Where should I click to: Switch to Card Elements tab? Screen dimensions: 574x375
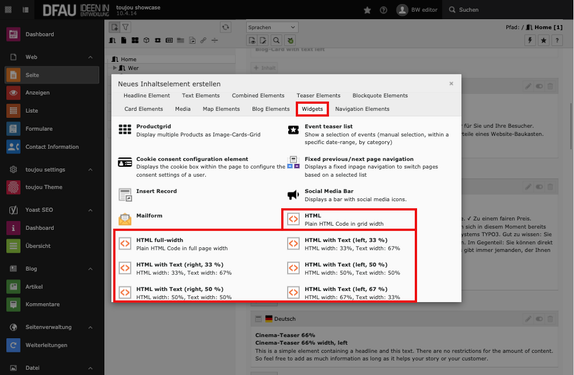pos(144,109)
